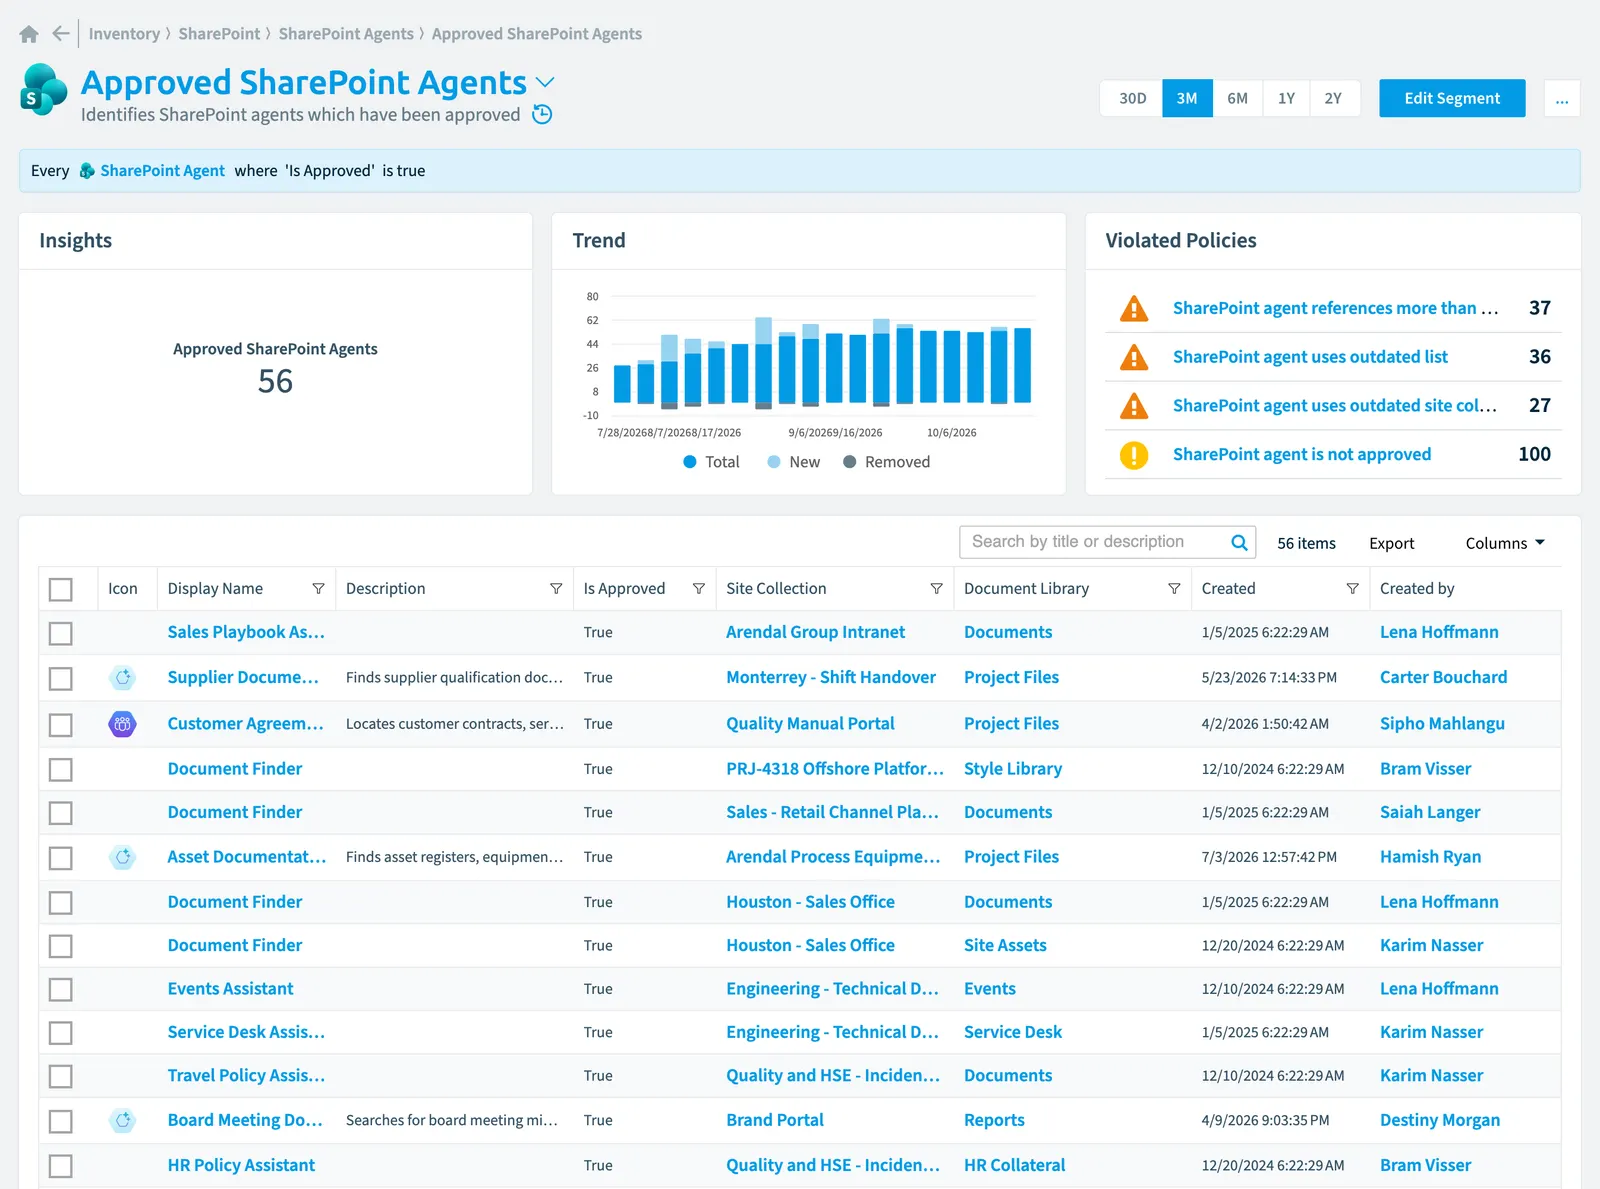Image resolution: width=1600 pixels, height=1189 pixels.
Task: Click the SharePoint logo beside the title
Action: 44,89
